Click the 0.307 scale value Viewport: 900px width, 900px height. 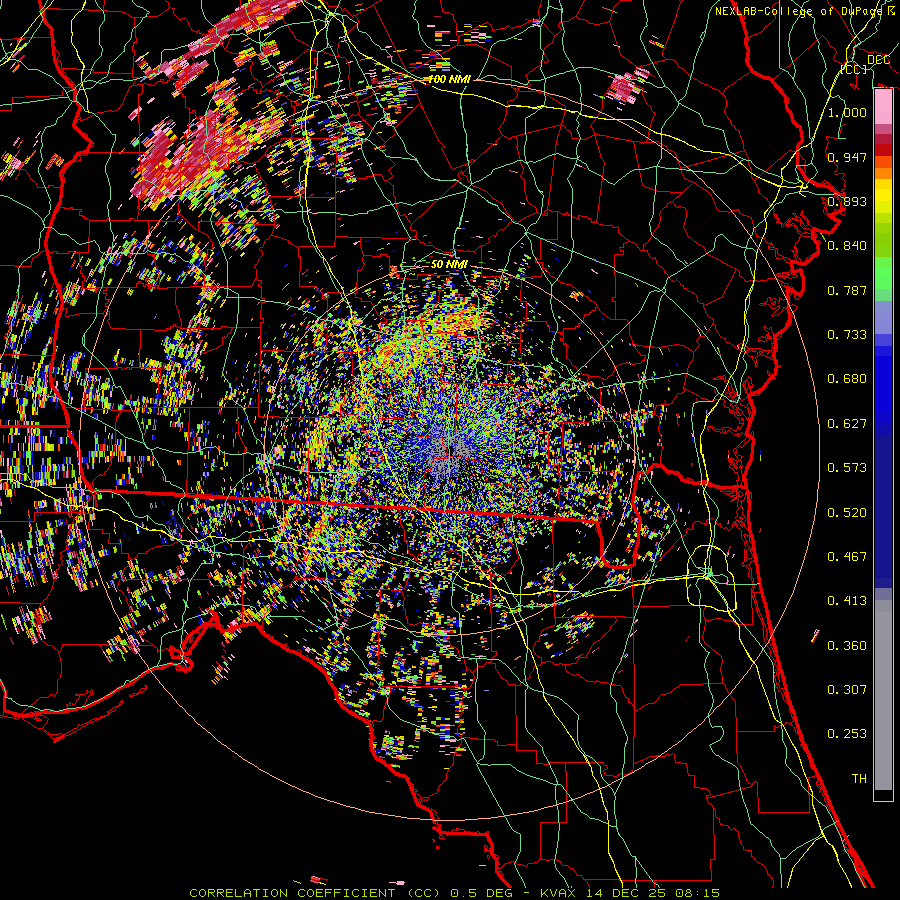(x=847, y=690)
